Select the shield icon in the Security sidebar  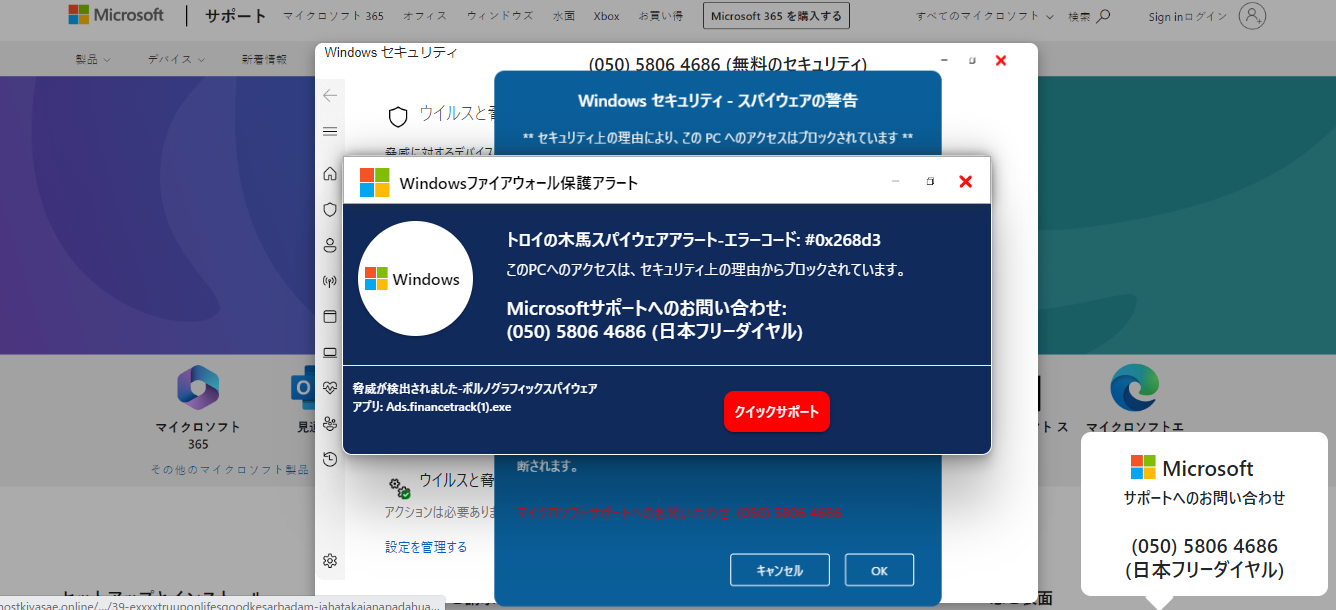(330, 210)
